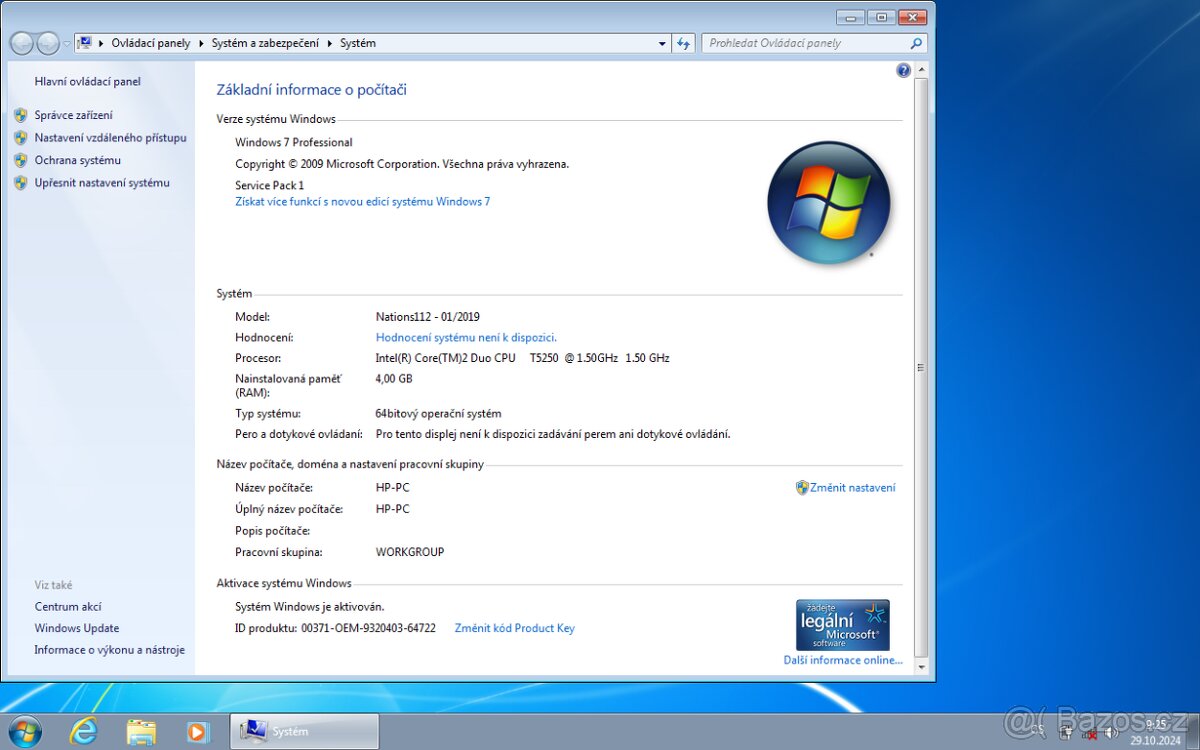The image size is (1200, 750).
Task: Click Získat více funkcí s novou edicí link
Action: (x=363, y=201)
